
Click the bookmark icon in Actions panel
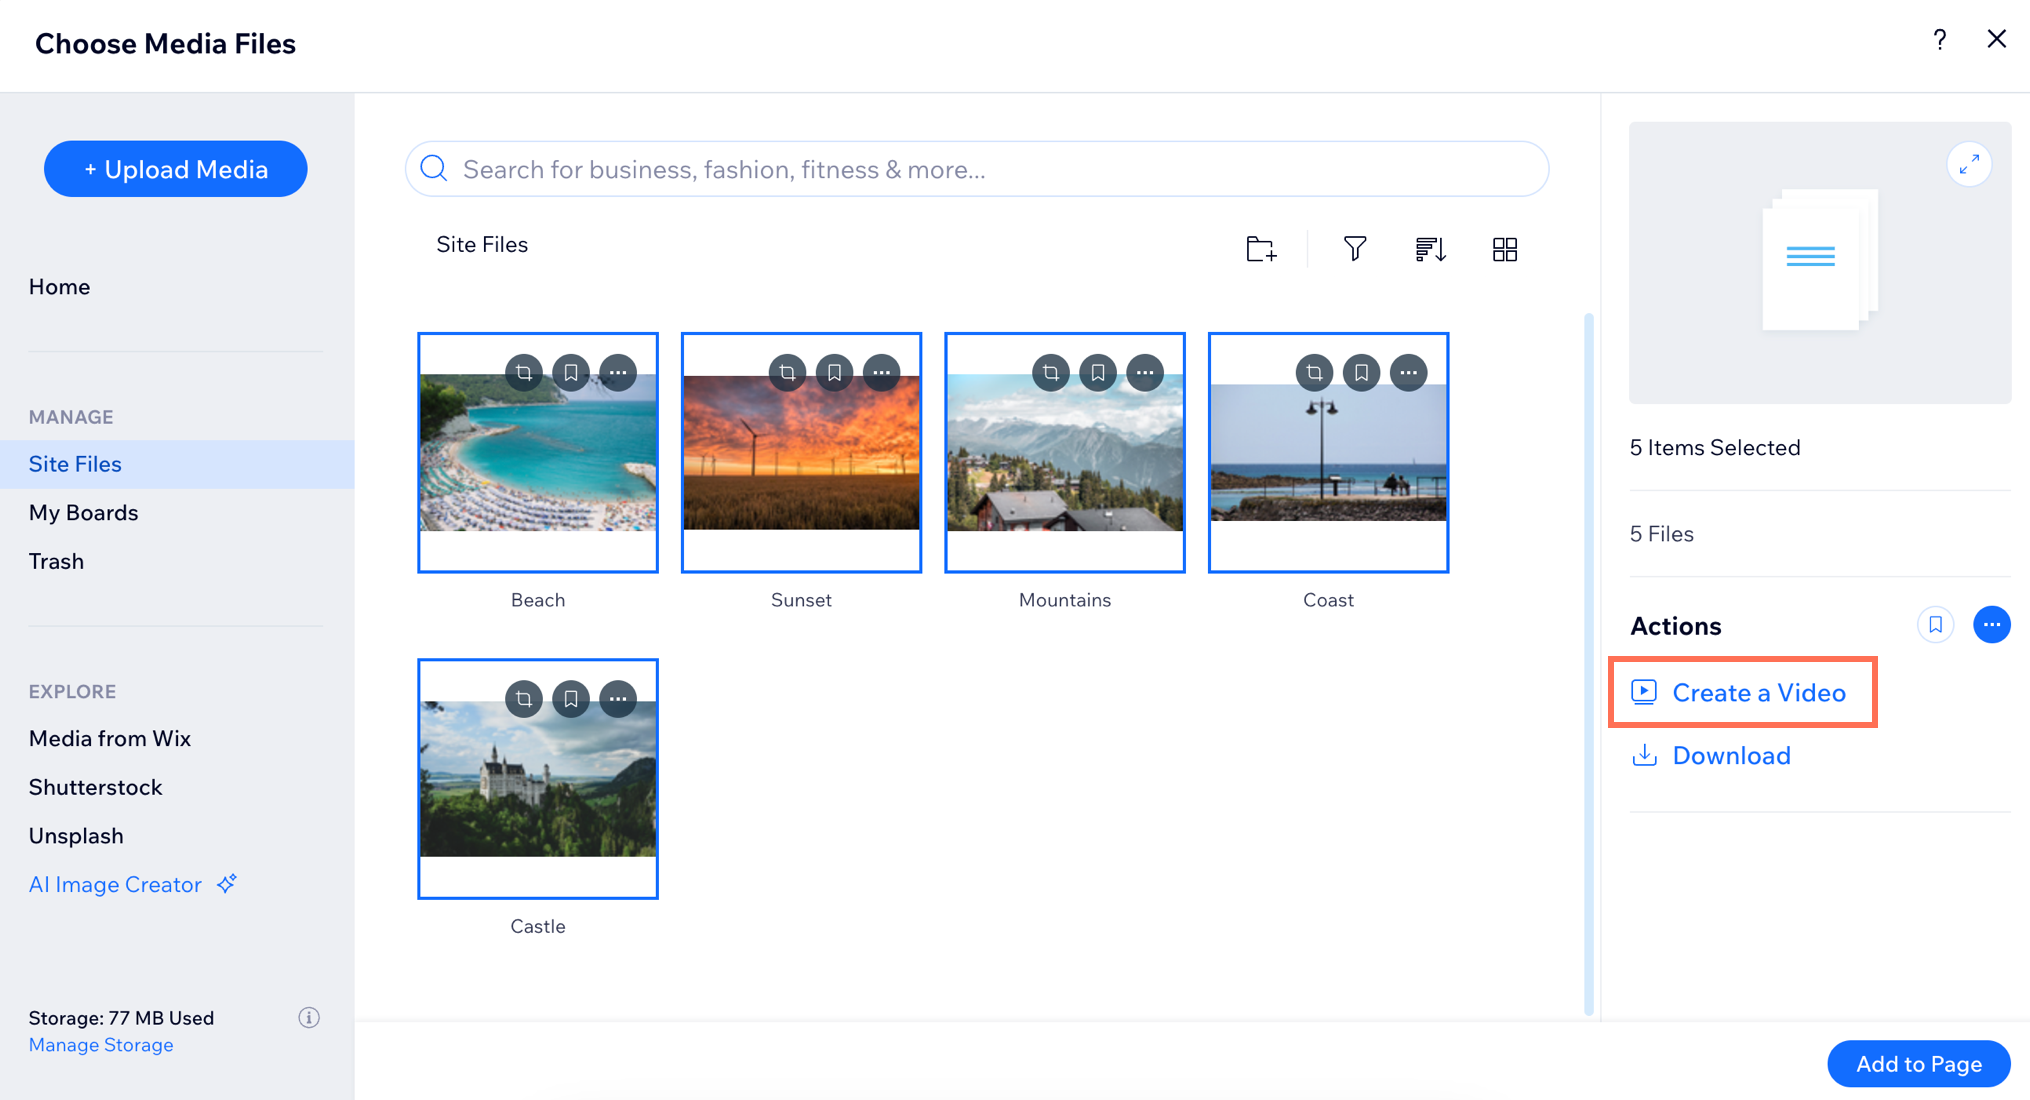1935,623
